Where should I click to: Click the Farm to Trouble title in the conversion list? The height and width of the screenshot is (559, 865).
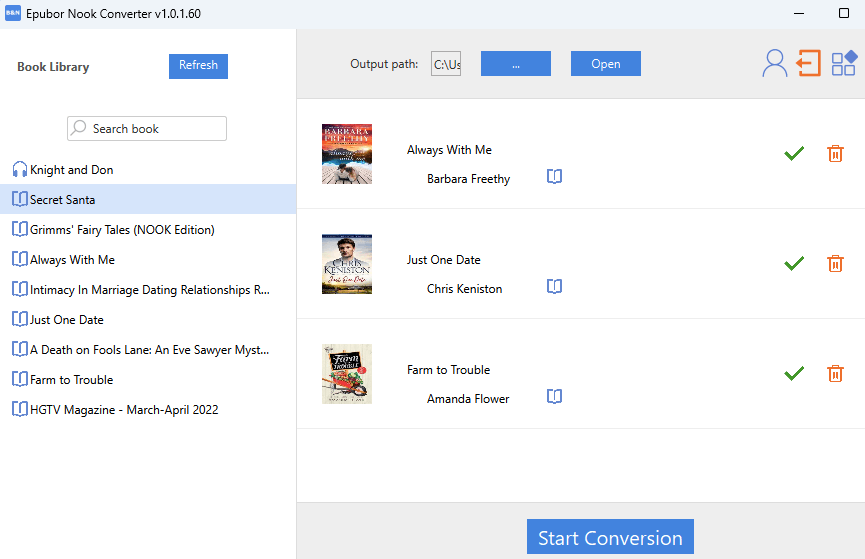click(448, 370)
